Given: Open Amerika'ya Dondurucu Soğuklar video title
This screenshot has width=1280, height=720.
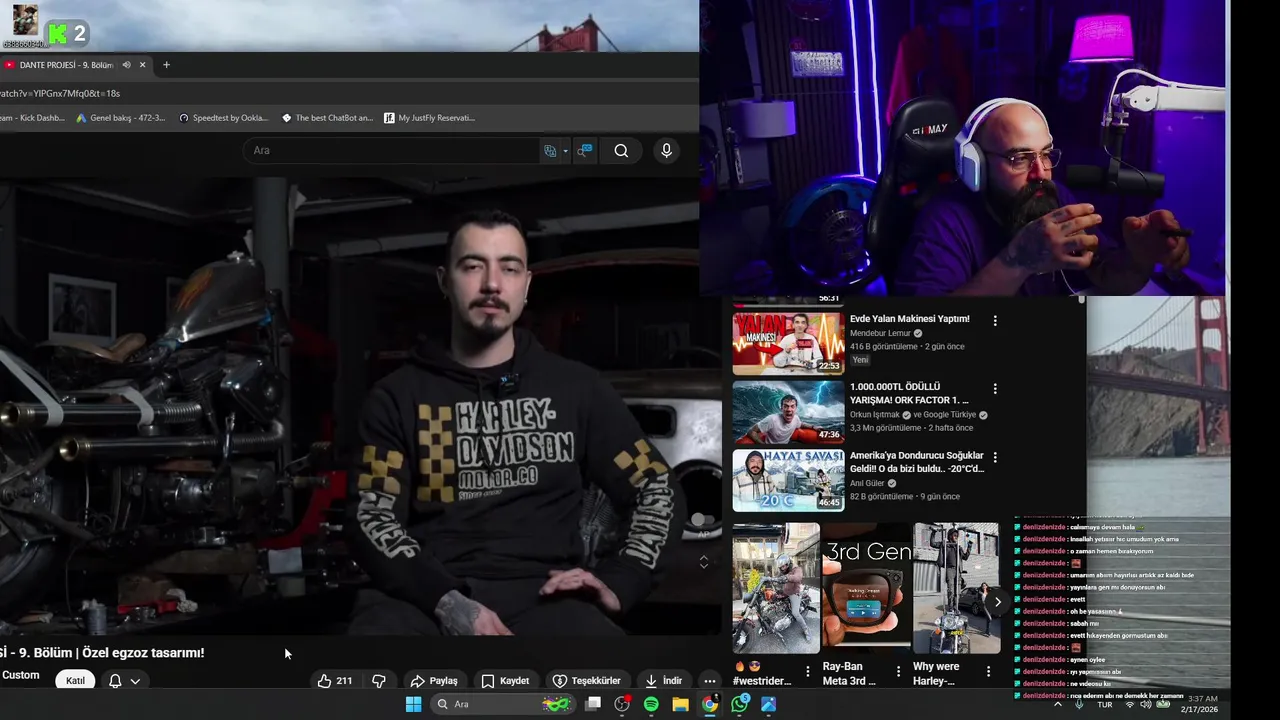Looking at the screenshot, I should tap(917, 462).
